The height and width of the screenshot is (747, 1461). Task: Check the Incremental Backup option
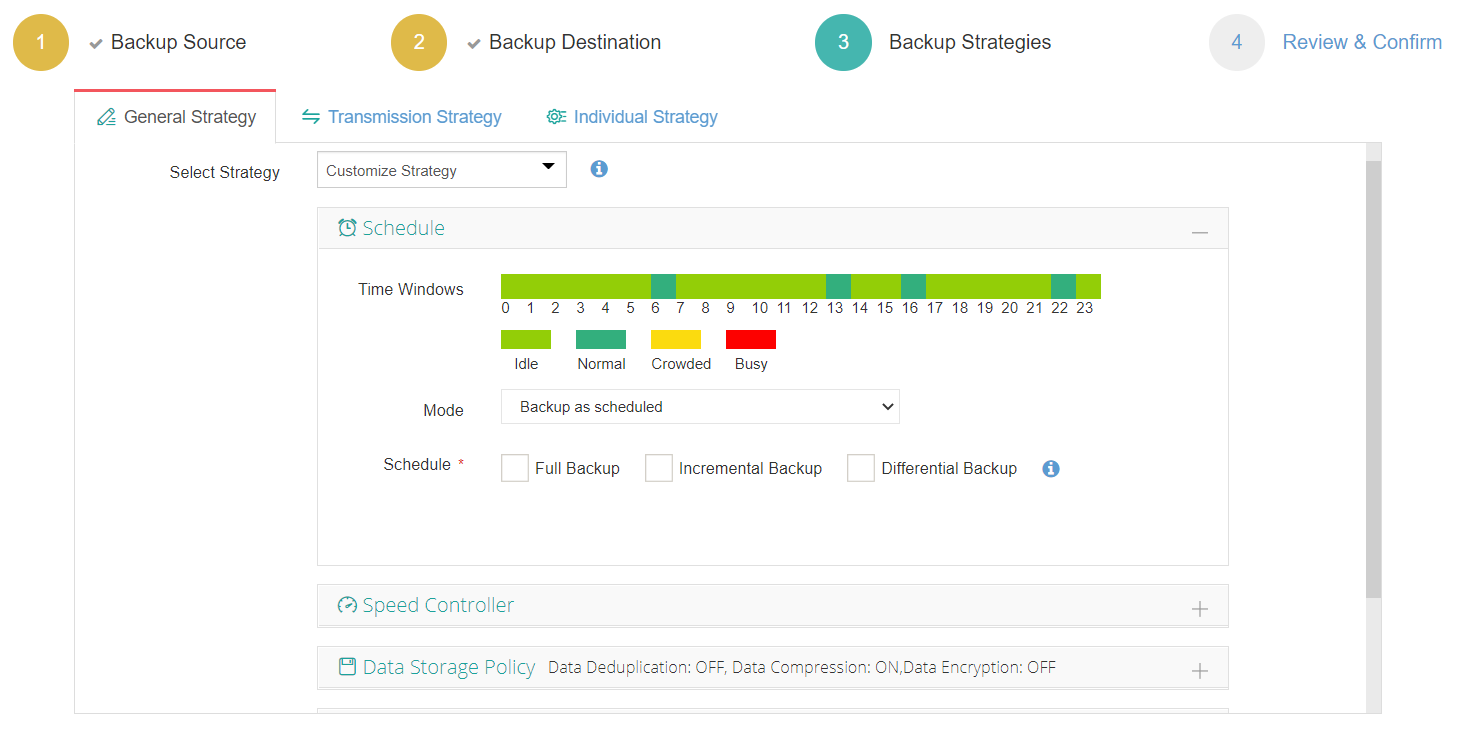click(x=658, y=467)
